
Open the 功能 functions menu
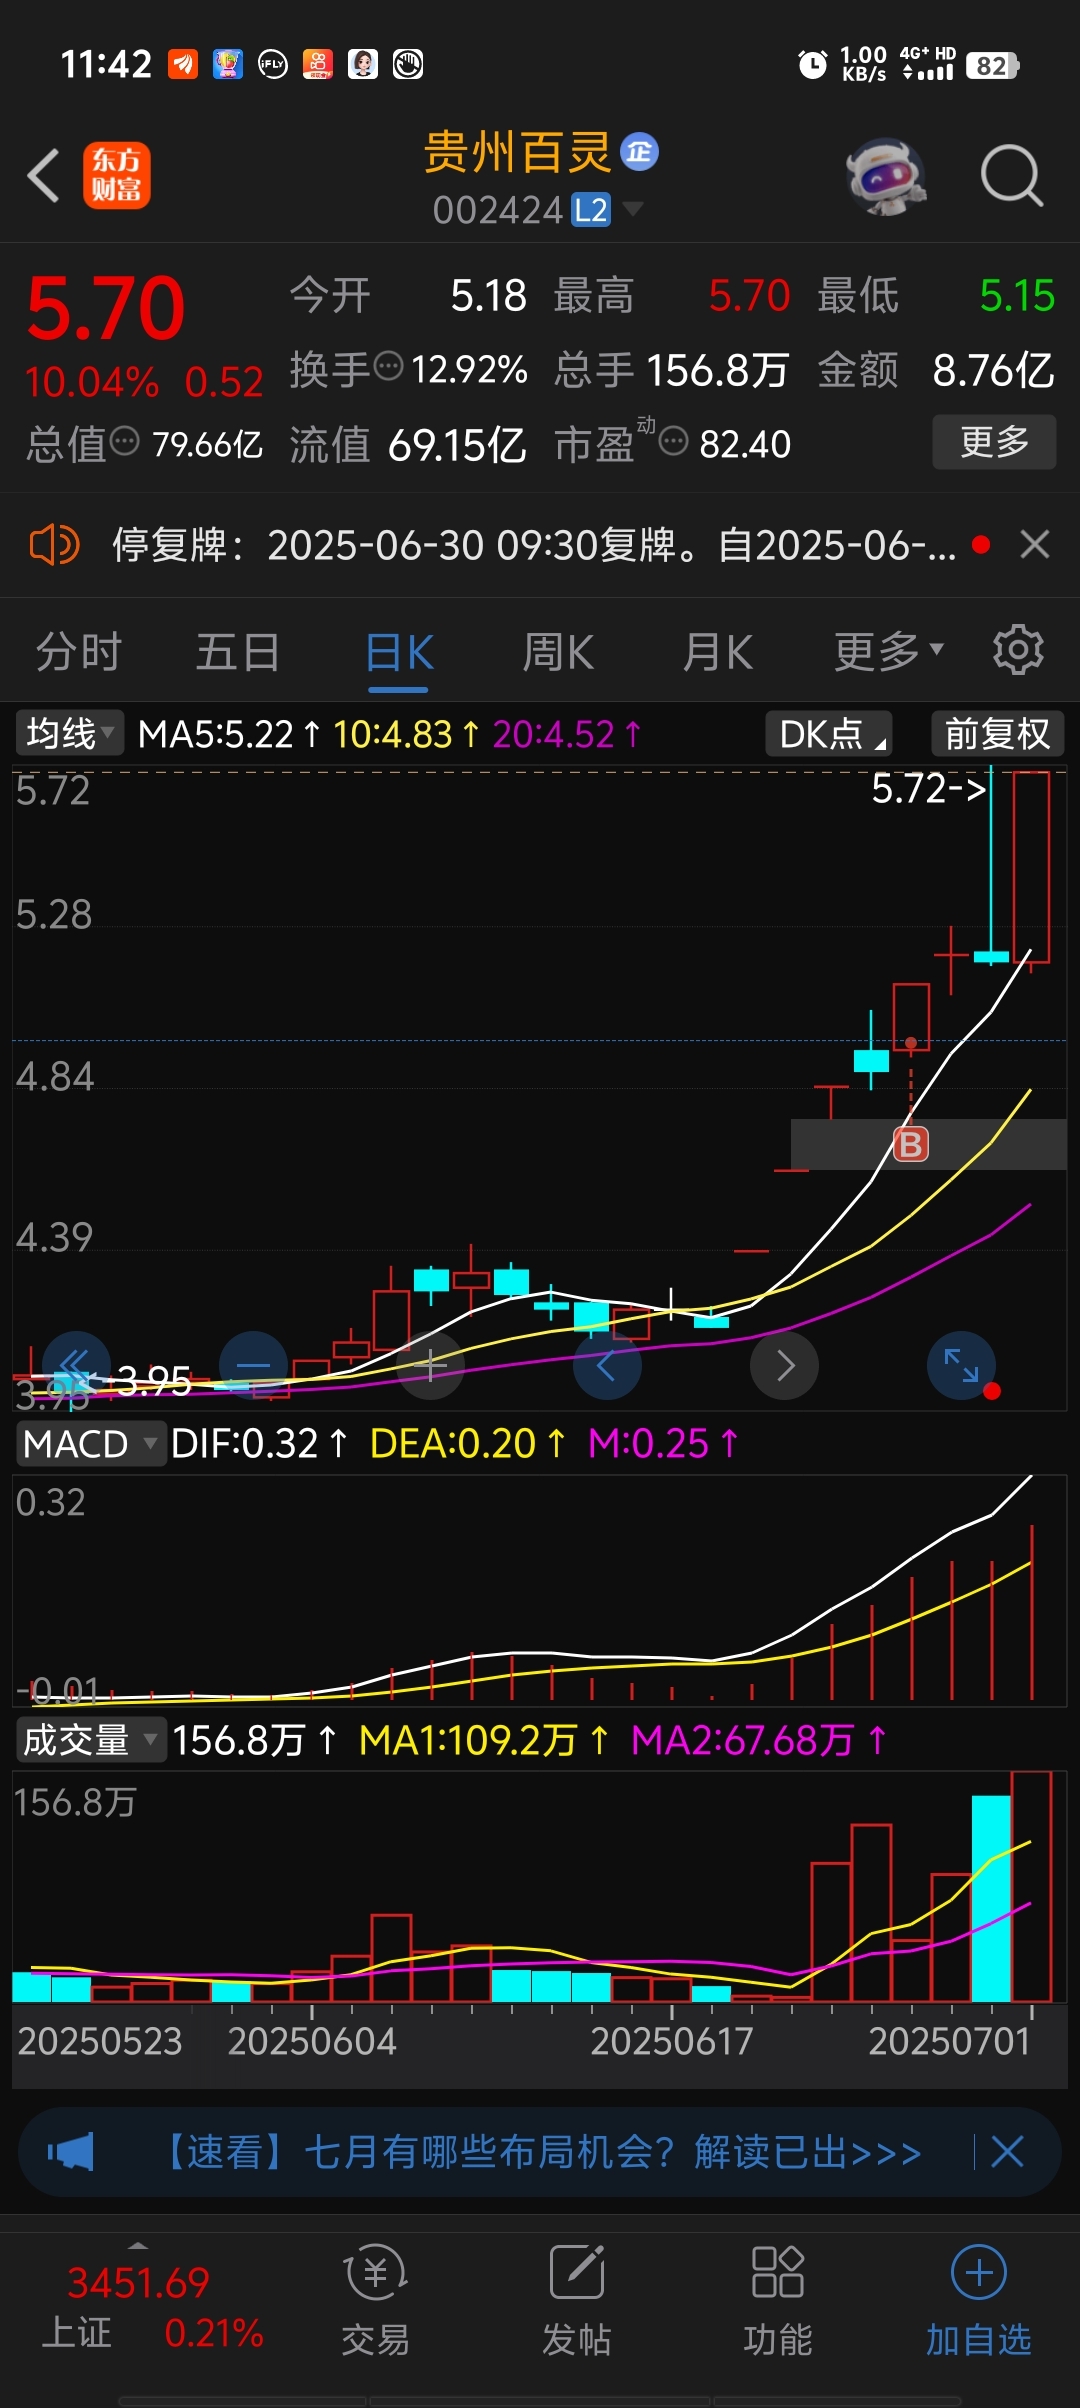coord(778,2300)
